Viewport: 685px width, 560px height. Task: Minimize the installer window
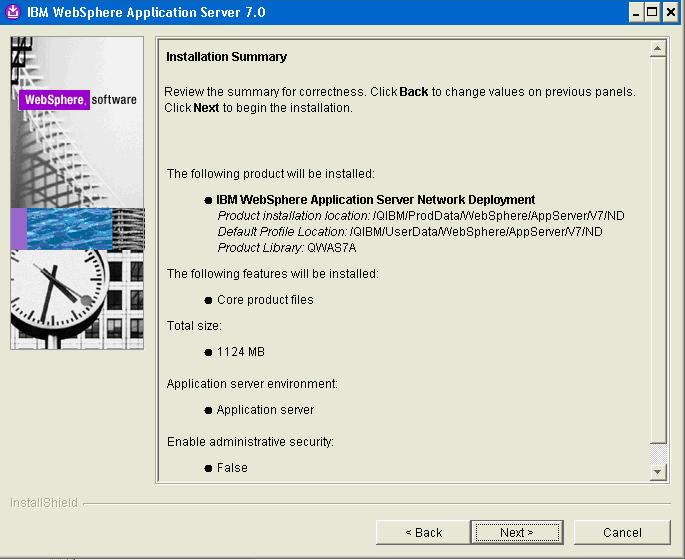pos(636,12)
